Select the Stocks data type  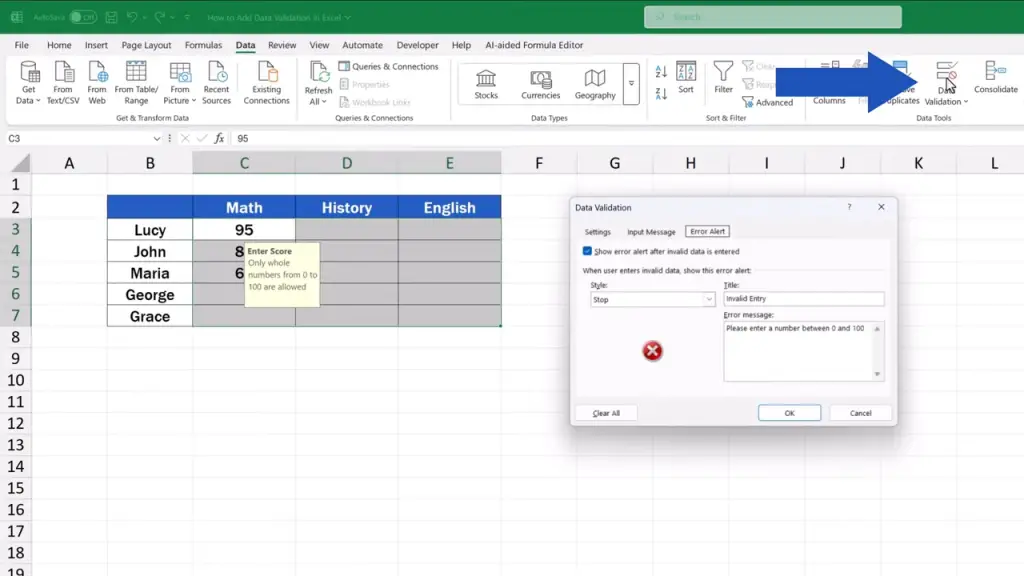(x=486, y=79)
